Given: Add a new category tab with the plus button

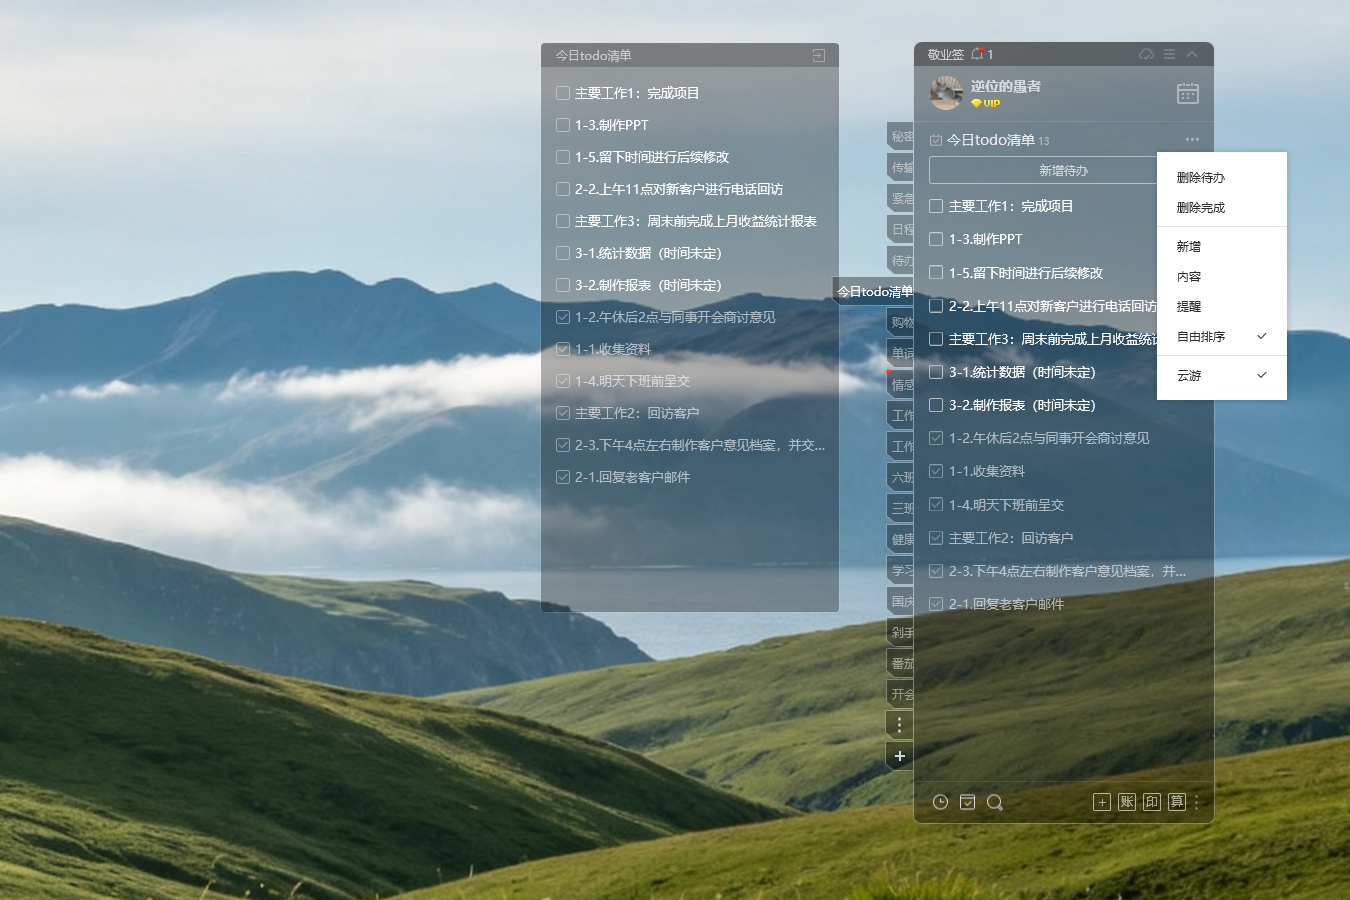Looking at the screenshot, I should (899, 756).
